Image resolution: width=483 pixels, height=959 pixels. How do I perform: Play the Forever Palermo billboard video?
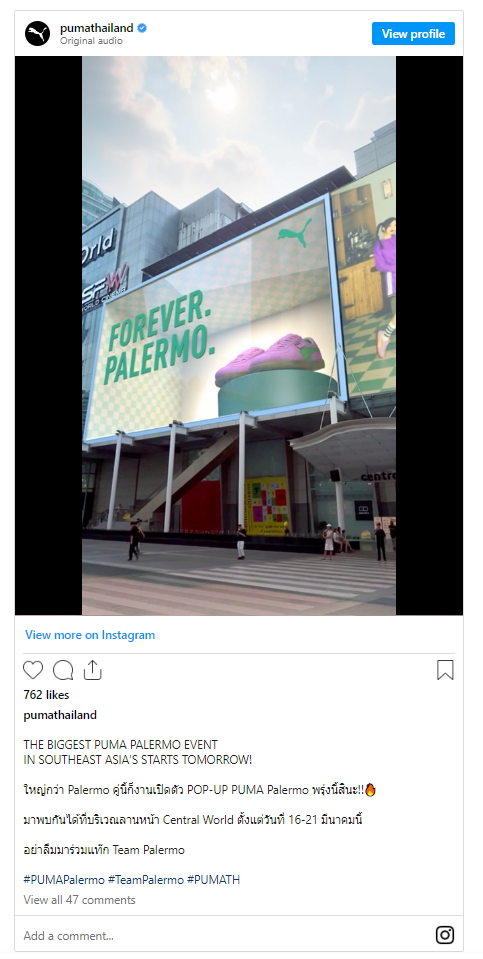(239, 335)
